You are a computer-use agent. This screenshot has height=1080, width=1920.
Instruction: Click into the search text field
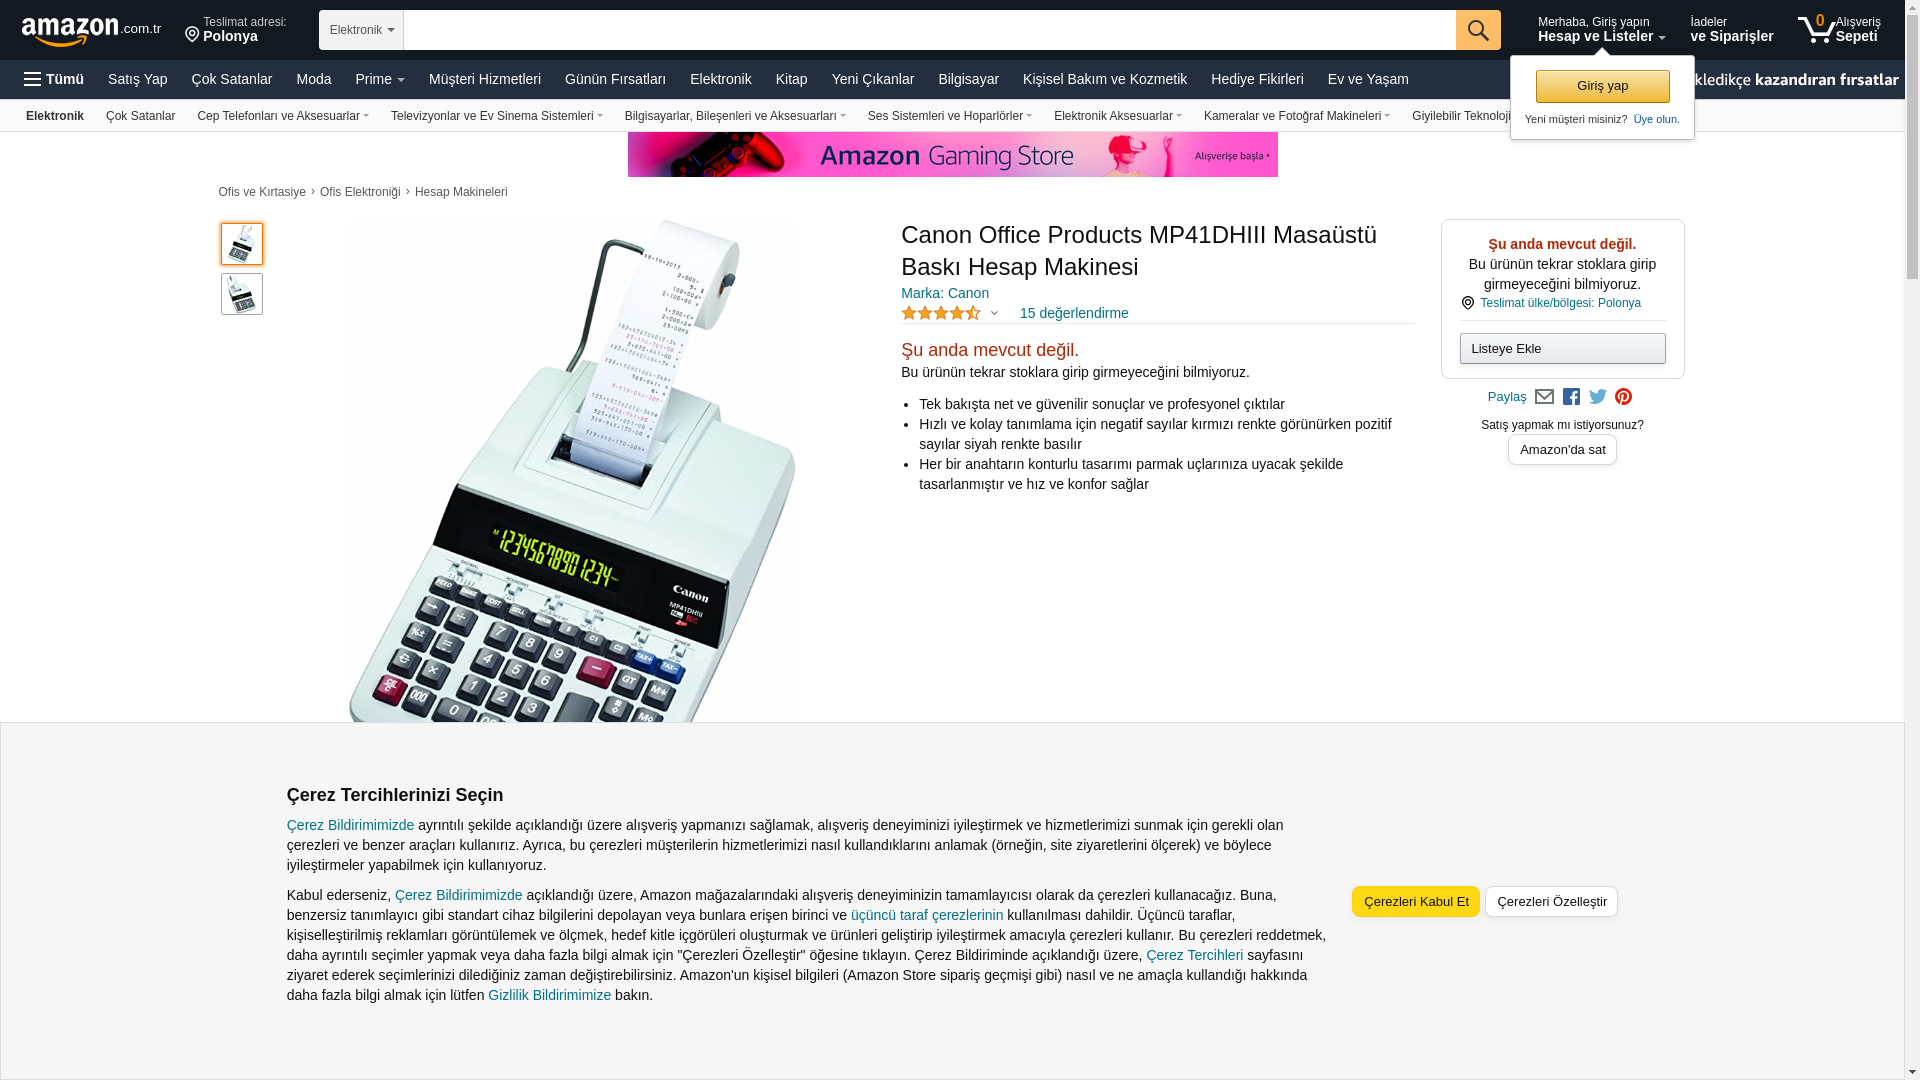(x=929, y=30)
